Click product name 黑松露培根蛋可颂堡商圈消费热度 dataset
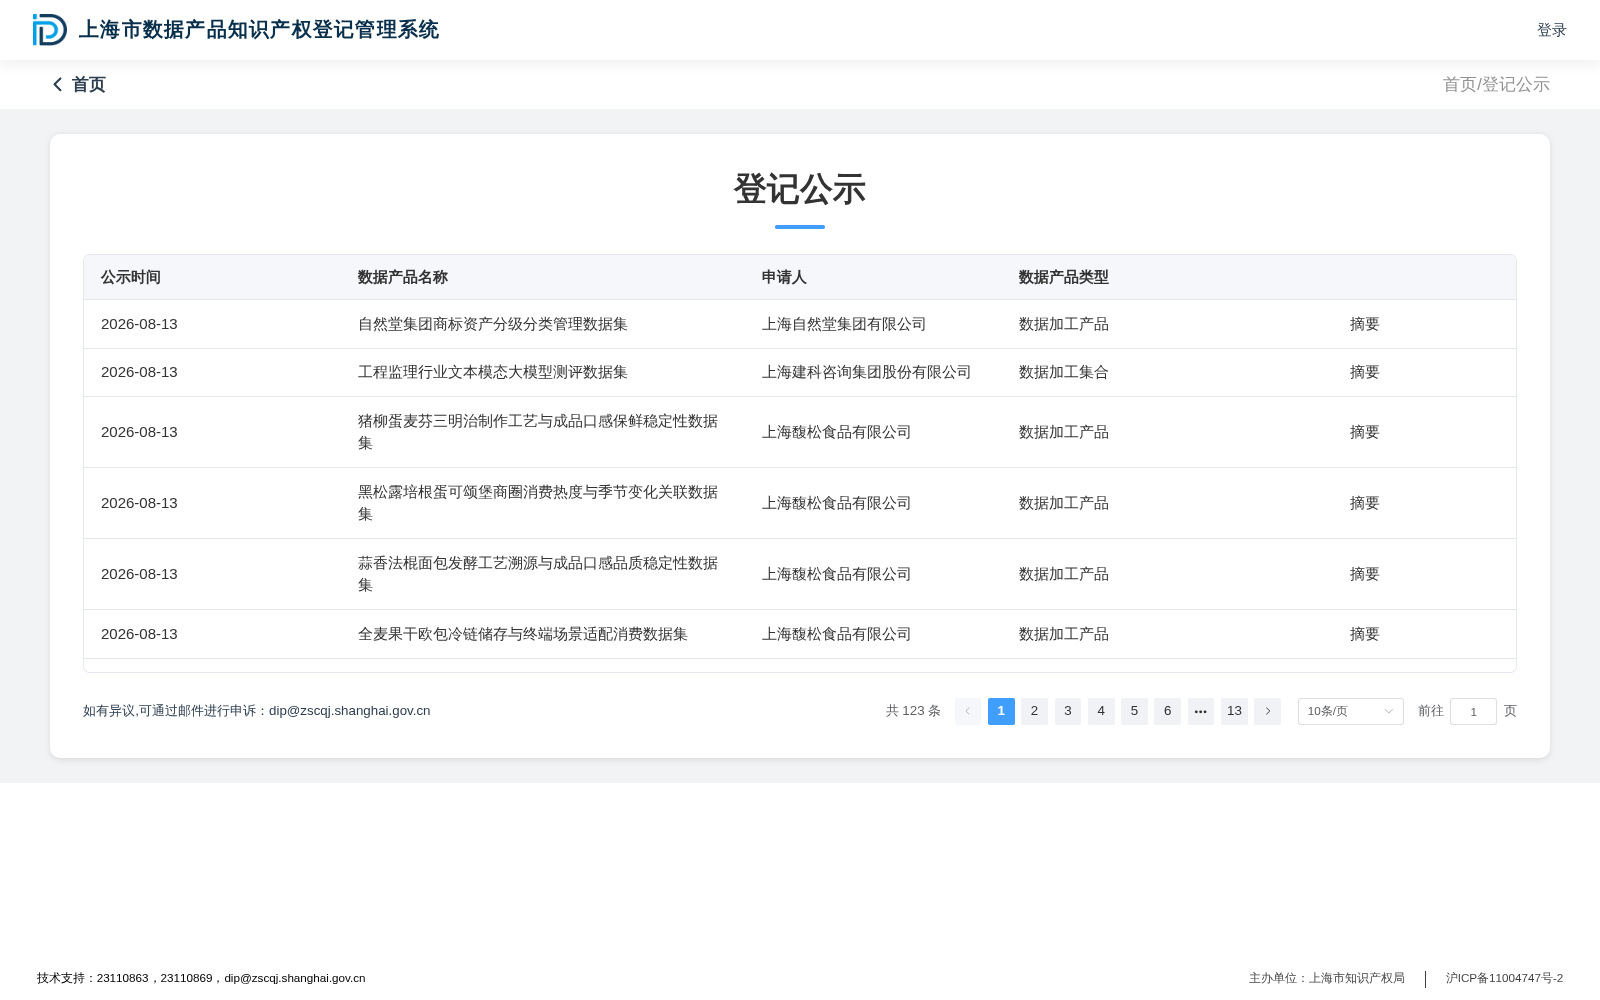 538,503
